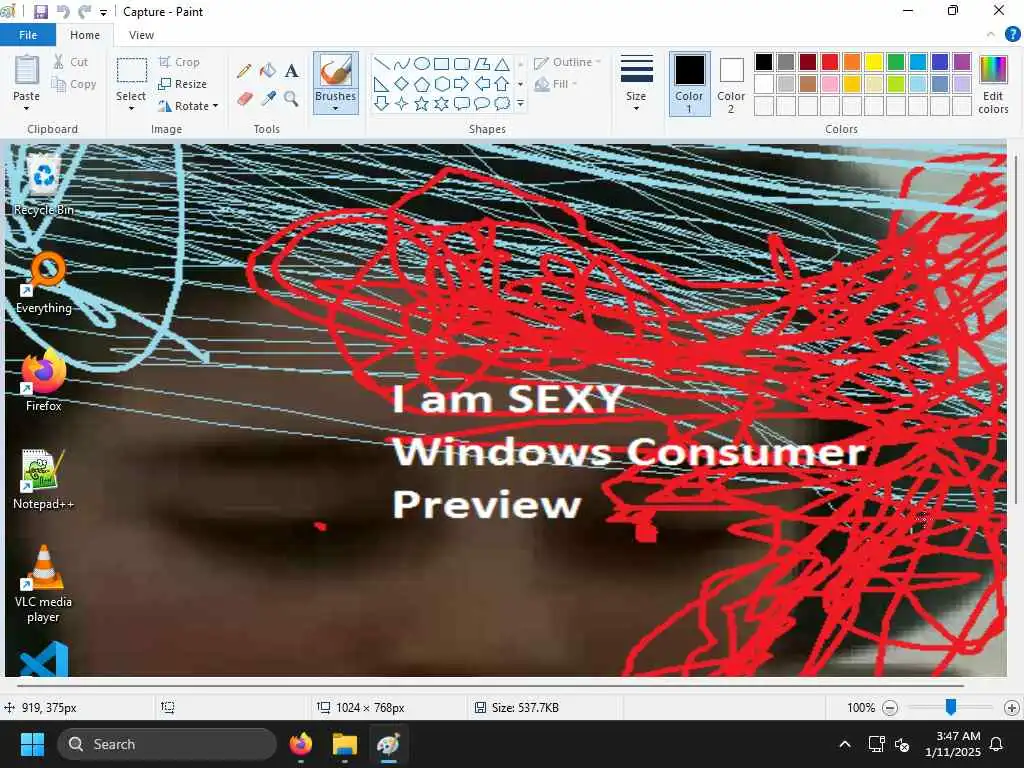Choose the Down arrow shape
The width and height of the screenshot is (1024, 768).
pos(382,103)
